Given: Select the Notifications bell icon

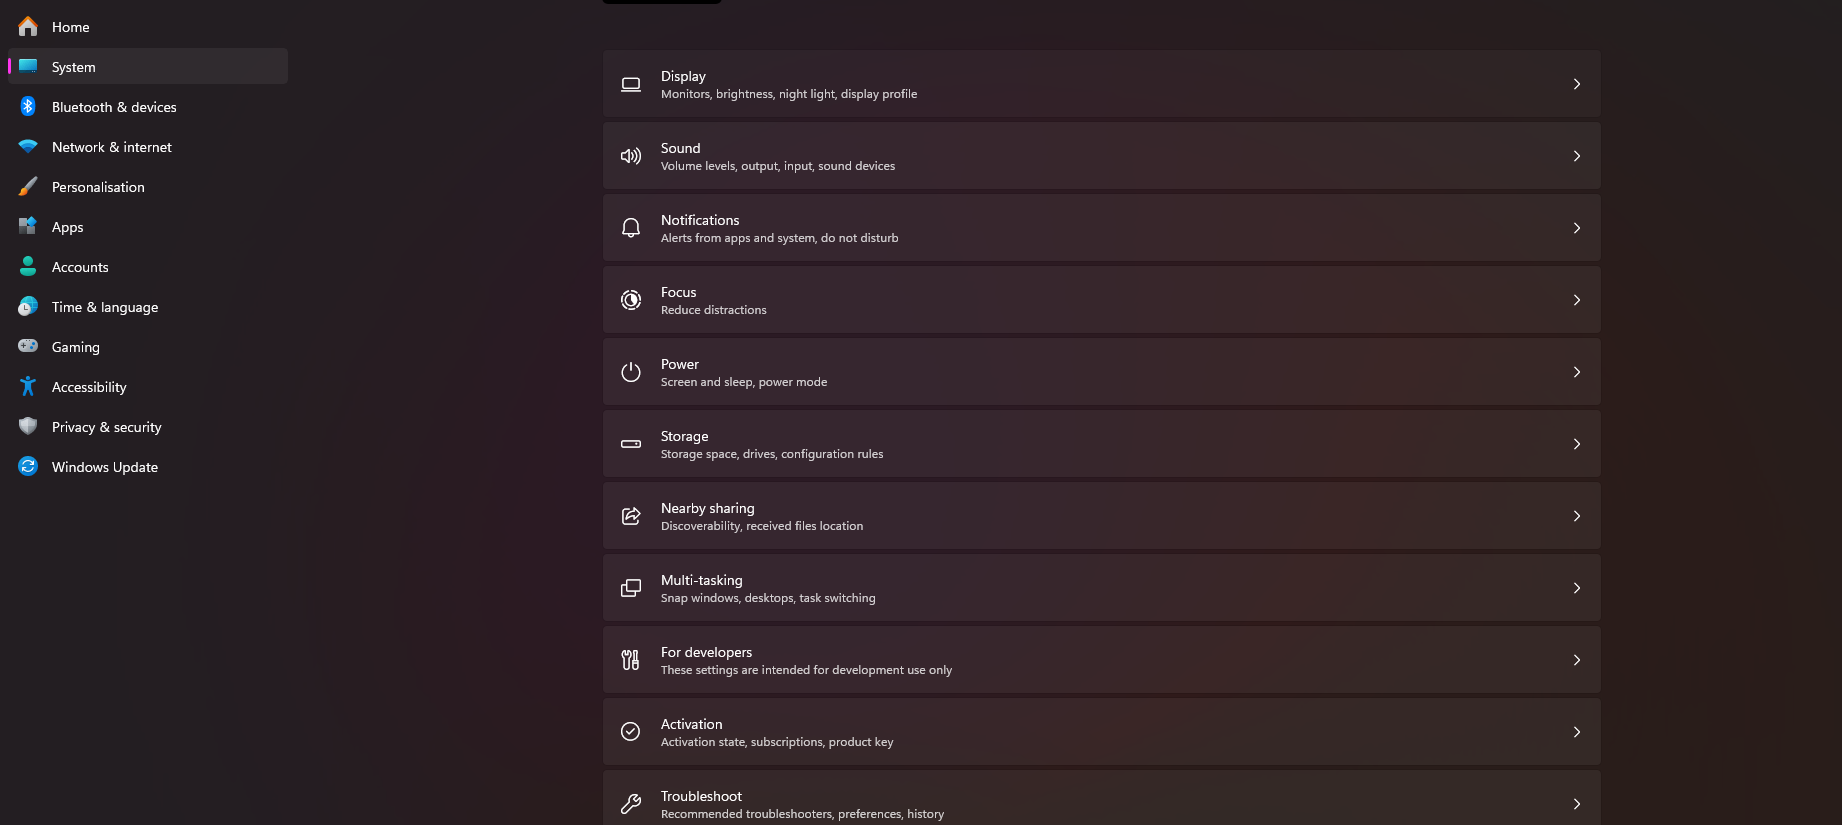Looking at the screenshot, I should (x=630, y=227).
